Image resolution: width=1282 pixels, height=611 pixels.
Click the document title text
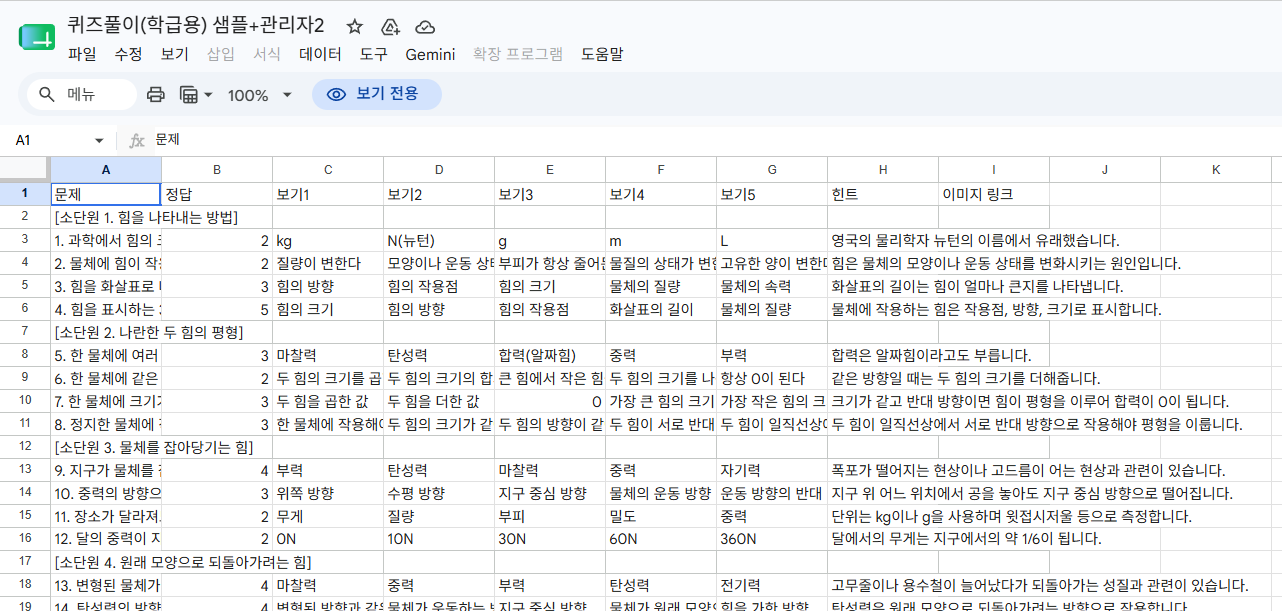click(196, 26)
